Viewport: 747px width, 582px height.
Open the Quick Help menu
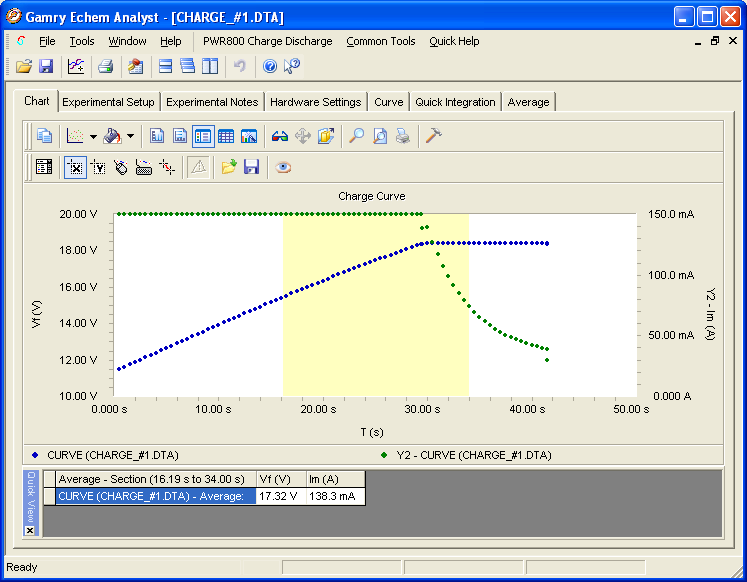tap(454, 41)
